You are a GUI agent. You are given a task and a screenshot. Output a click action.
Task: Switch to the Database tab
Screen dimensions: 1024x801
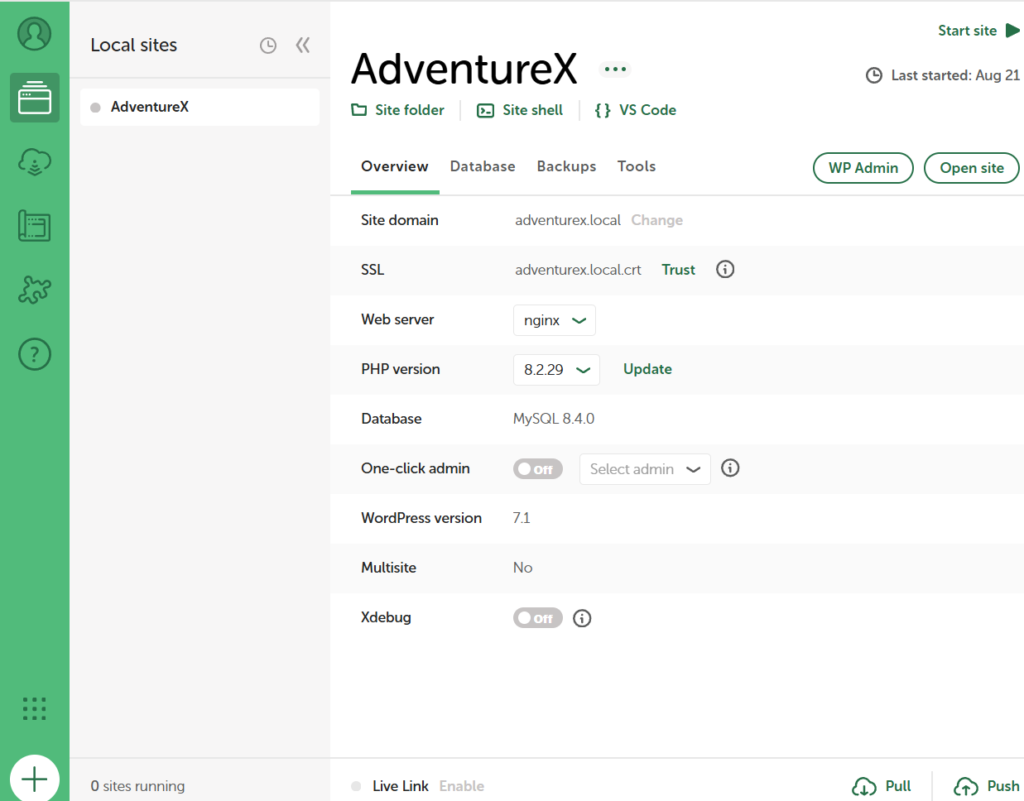point(483,166)
